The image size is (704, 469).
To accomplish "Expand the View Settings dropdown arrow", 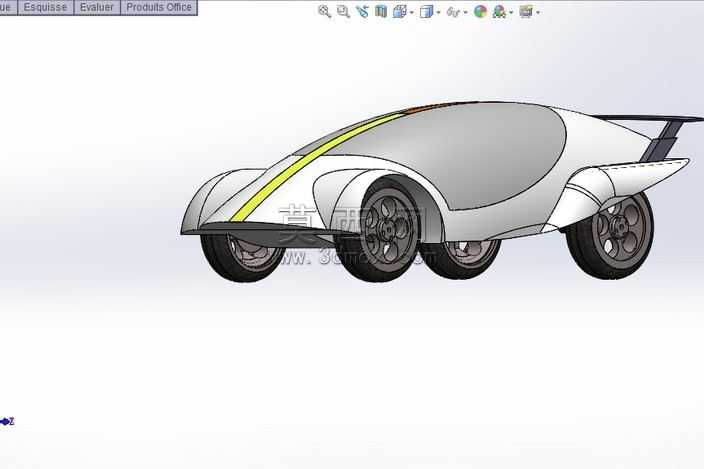I will tap(538, 13).
